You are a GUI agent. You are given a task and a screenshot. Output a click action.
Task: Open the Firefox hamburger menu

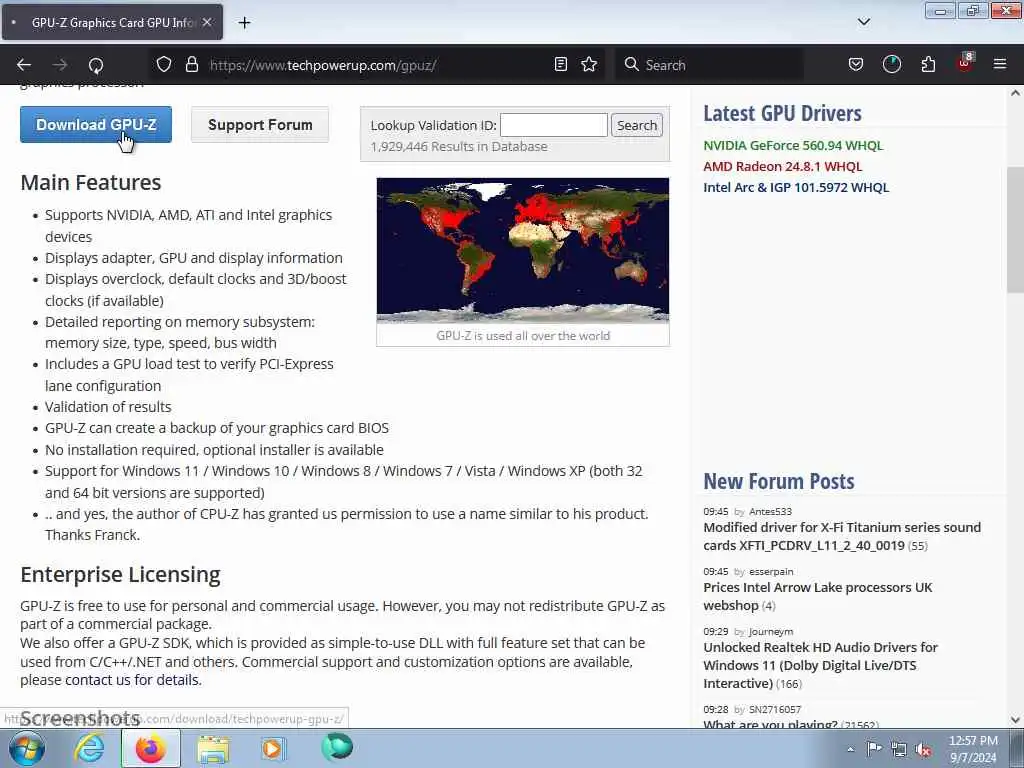coord(1000,64)
